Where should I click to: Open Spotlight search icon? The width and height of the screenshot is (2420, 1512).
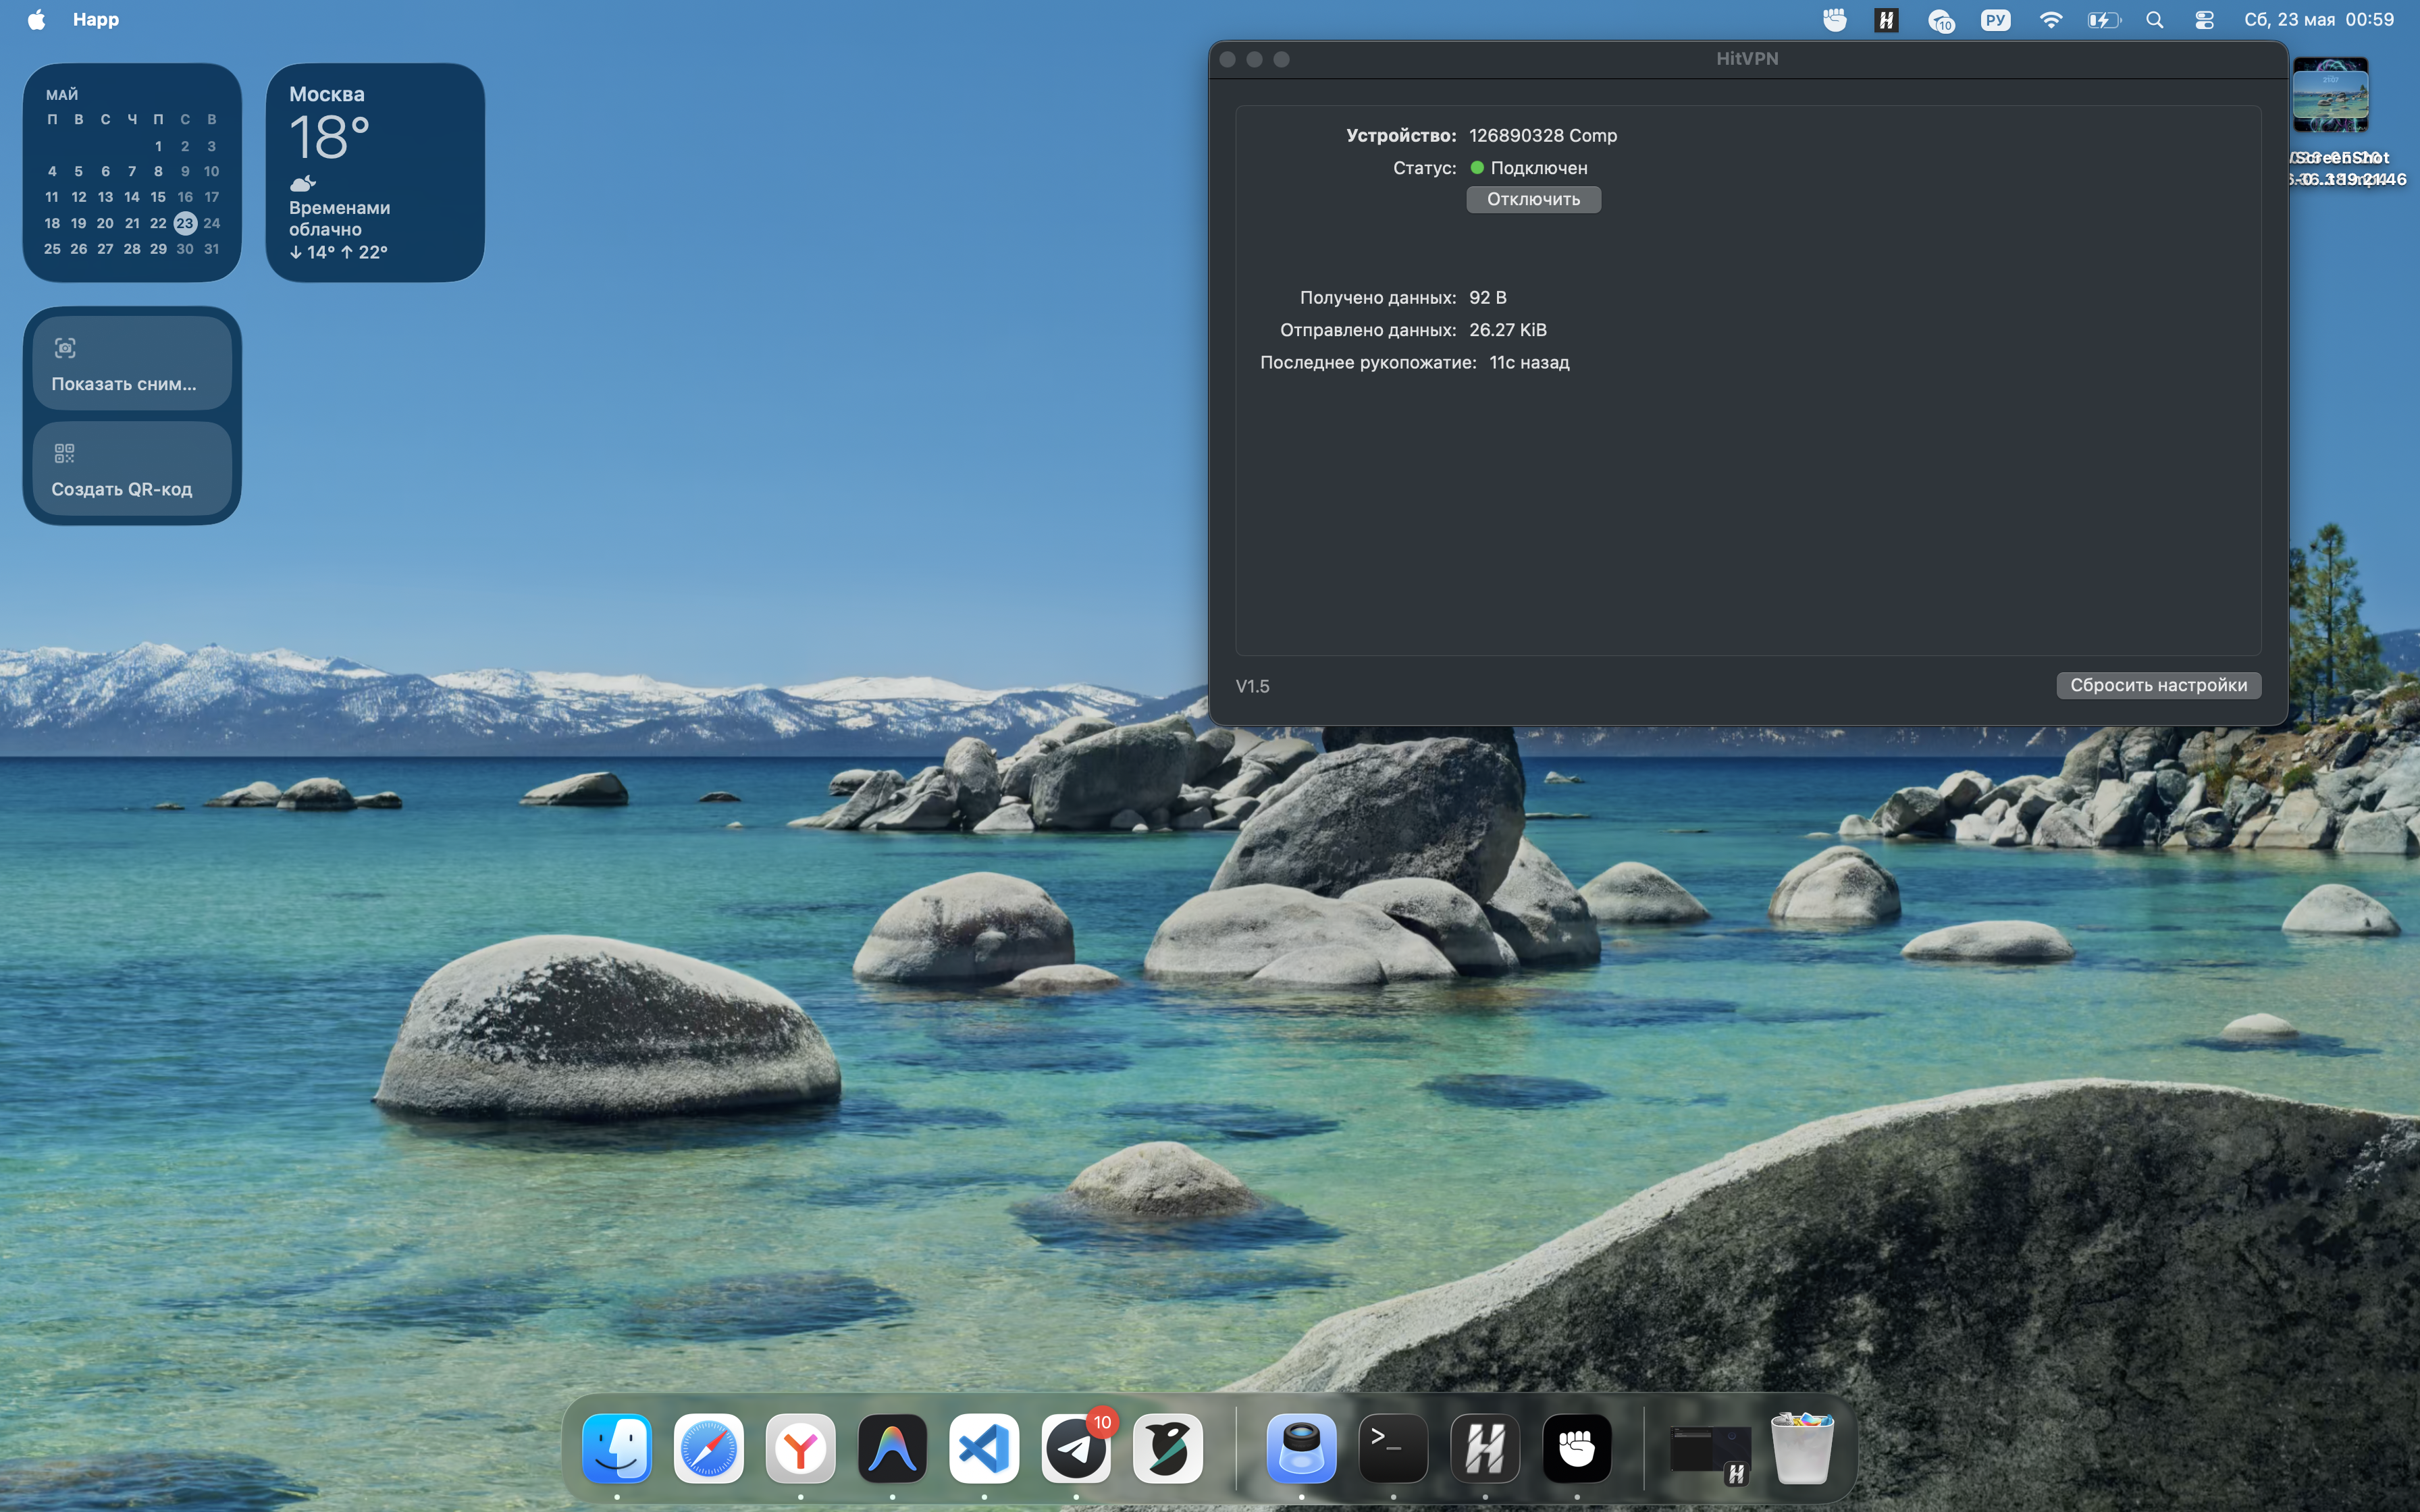[x=2155, y=19]
